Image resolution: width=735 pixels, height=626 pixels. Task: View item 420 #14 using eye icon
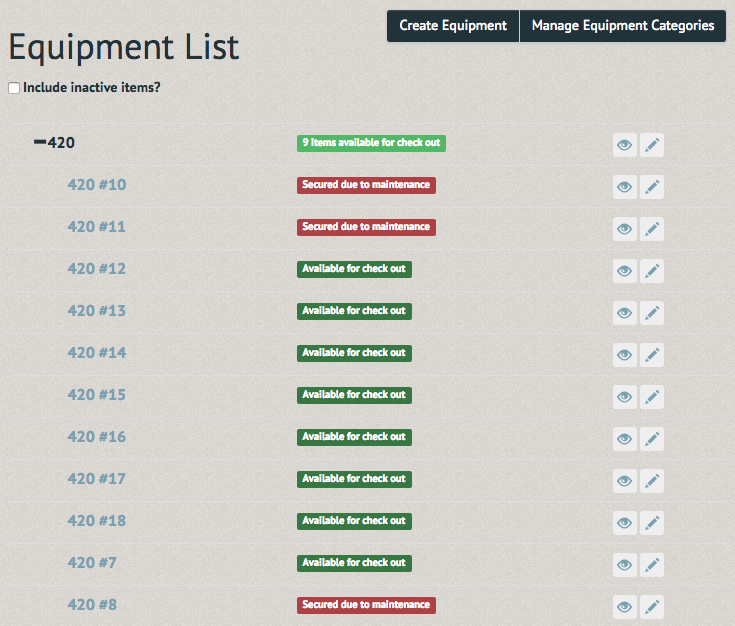(x=624, y=355)
